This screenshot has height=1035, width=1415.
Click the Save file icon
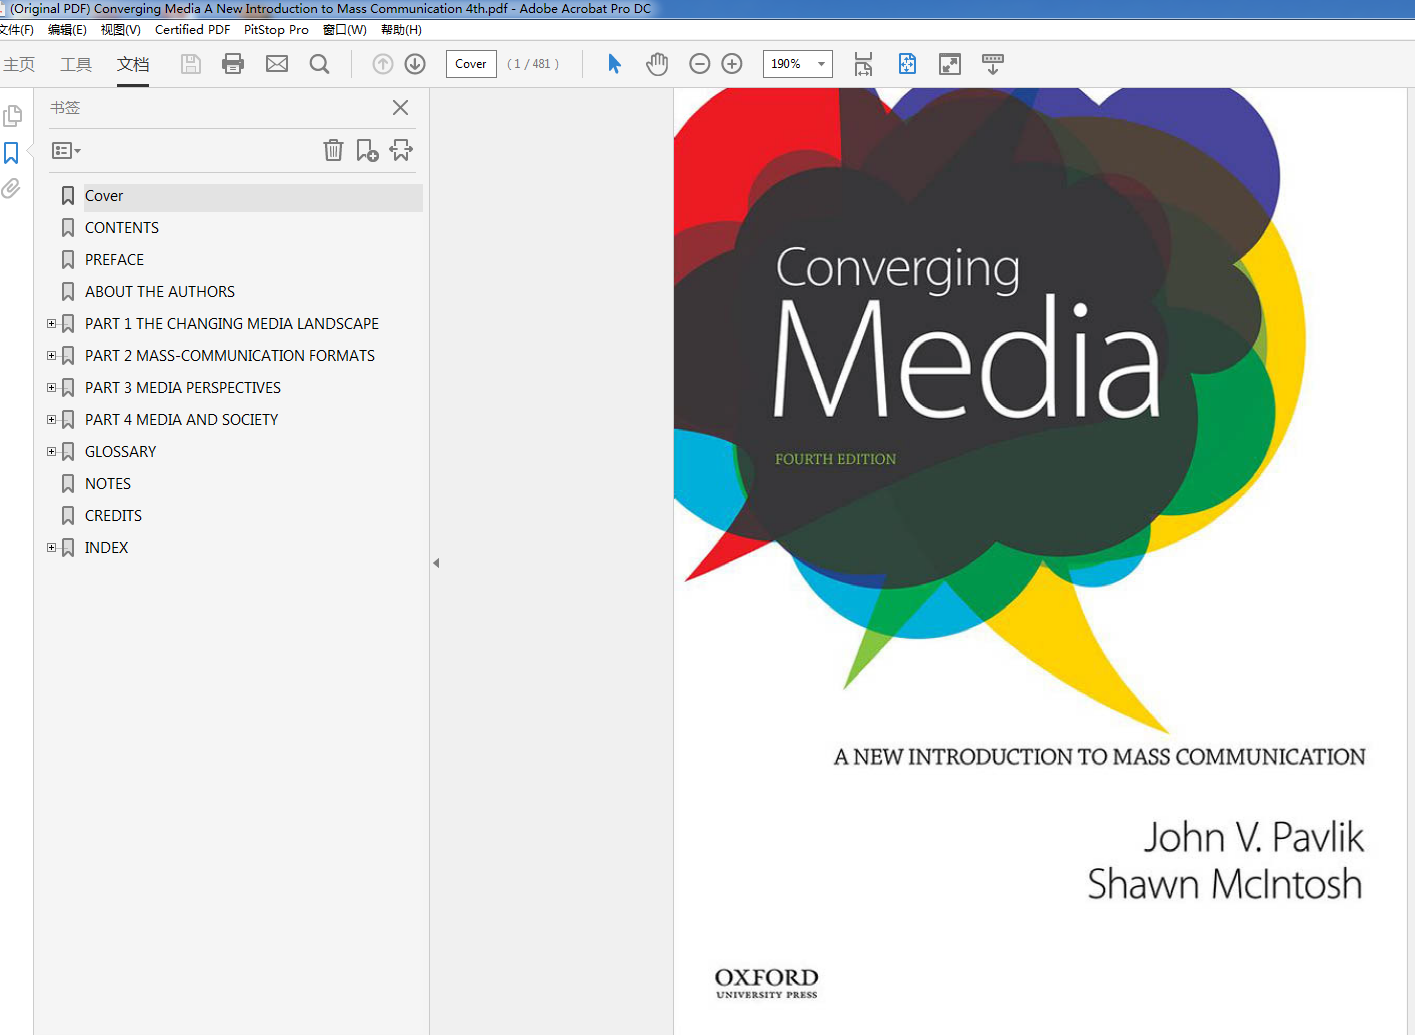[190, 64]
